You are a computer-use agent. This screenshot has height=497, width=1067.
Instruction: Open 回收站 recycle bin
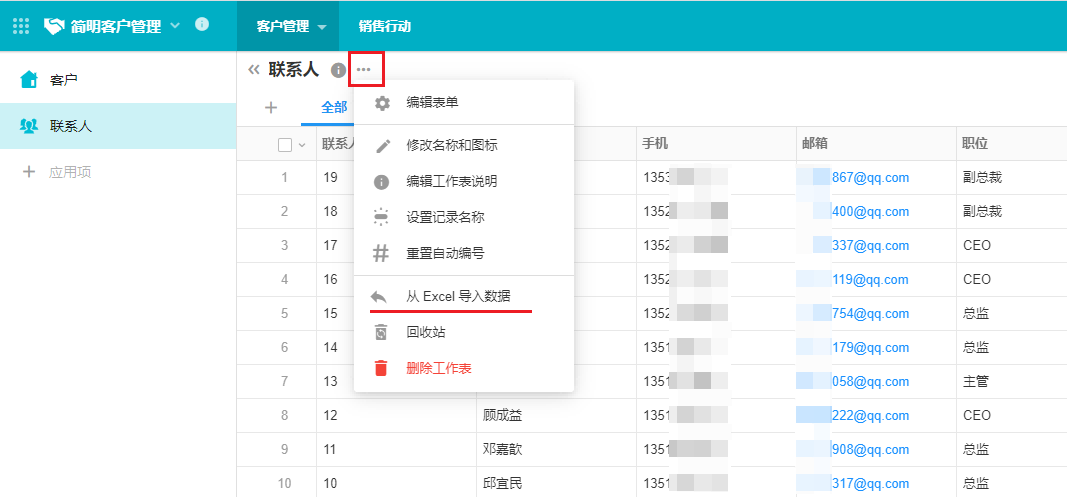point(425,332)
